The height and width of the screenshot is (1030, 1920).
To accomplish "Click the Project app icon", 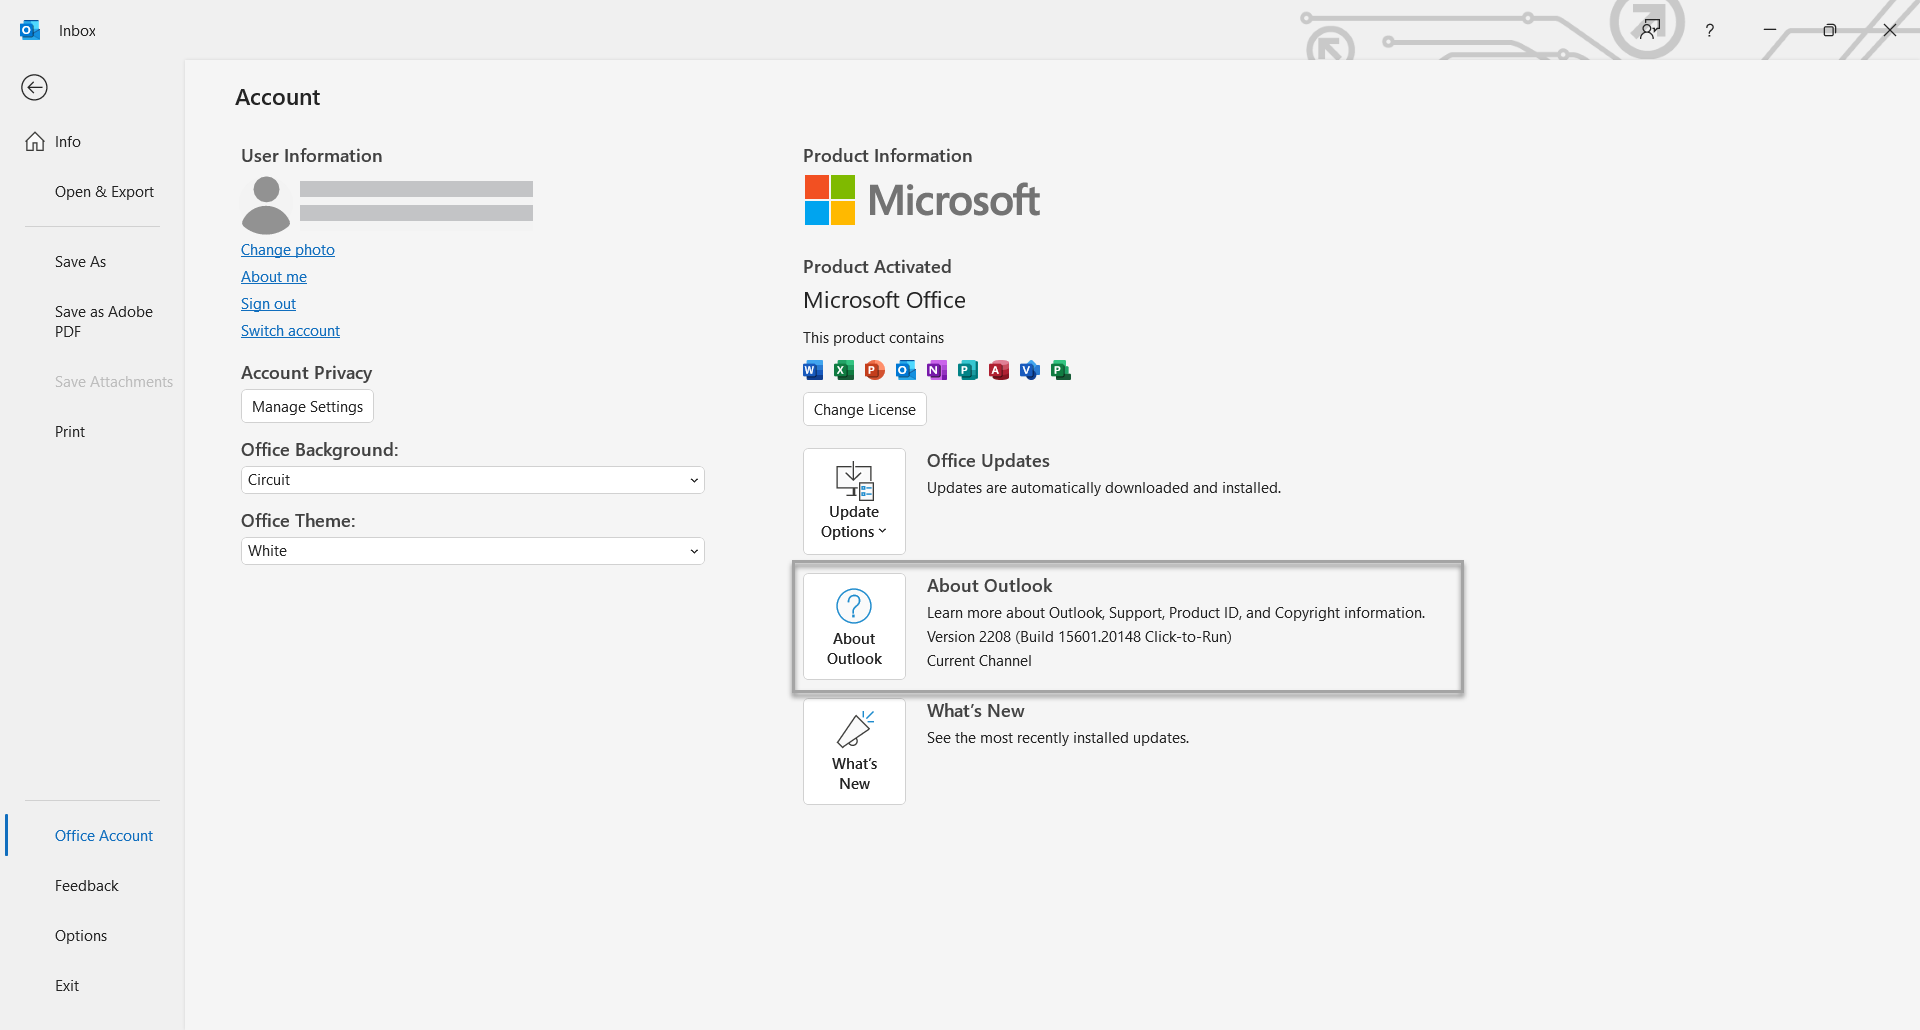I will 1061,370.
